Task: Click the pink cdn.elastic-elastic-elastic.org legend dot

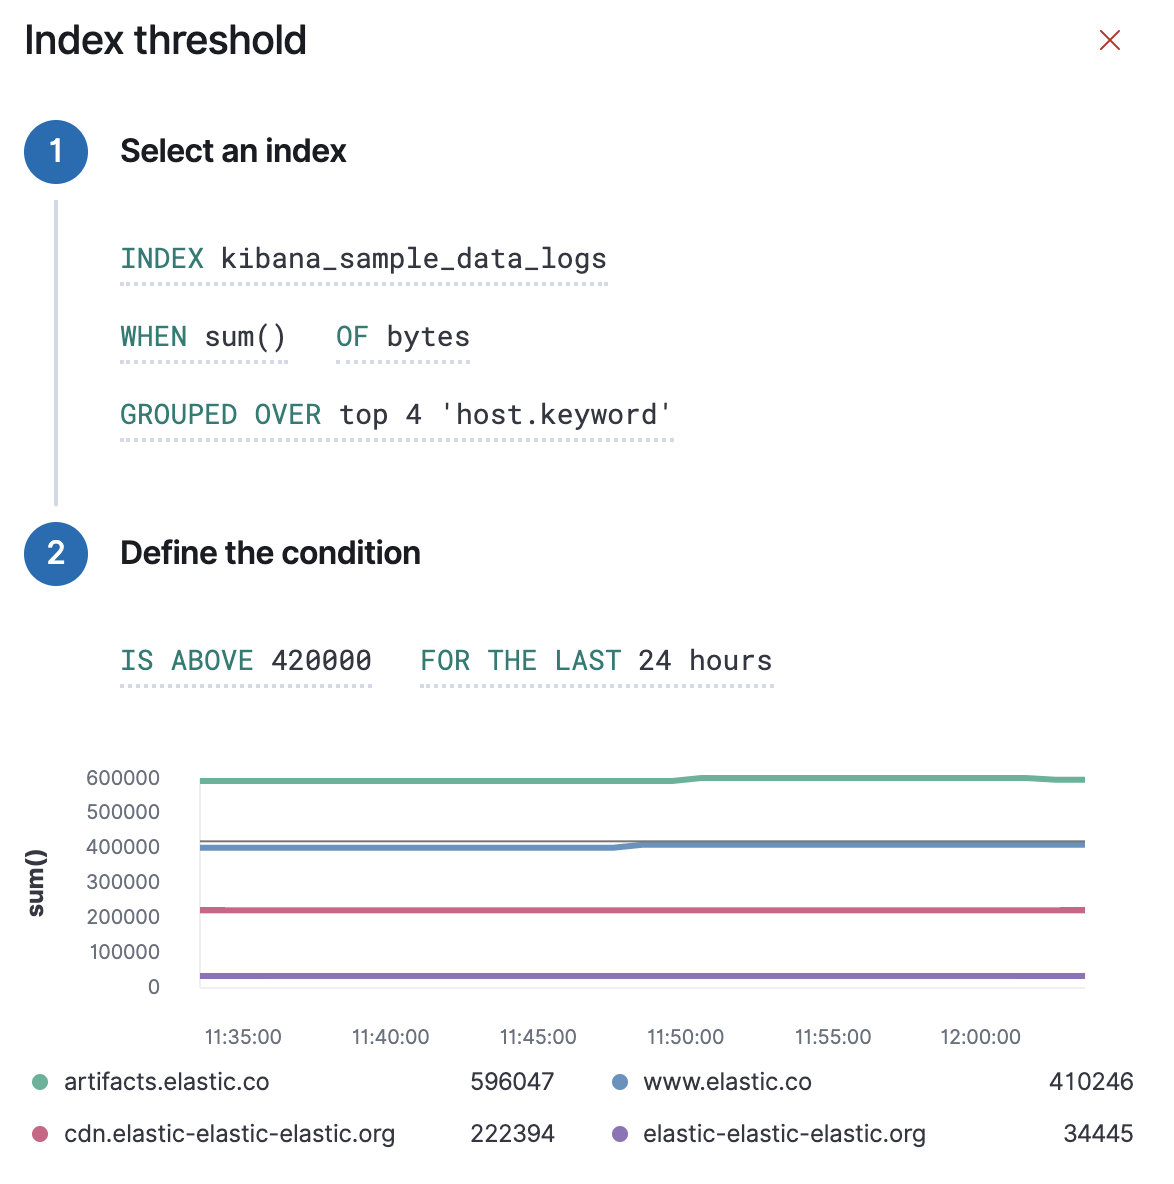Action: (x=40, y=1134)
